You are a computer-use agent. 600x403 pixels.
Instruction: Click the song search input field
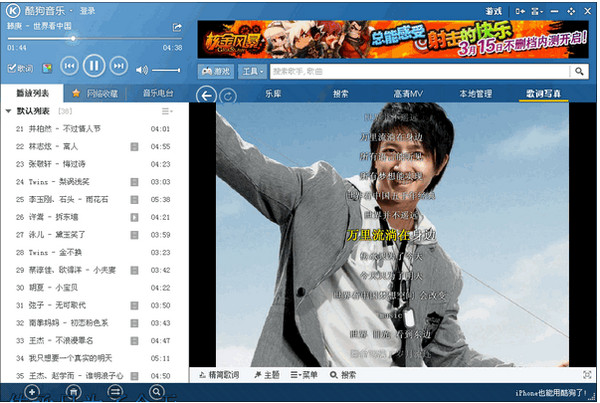pos(420,72)
